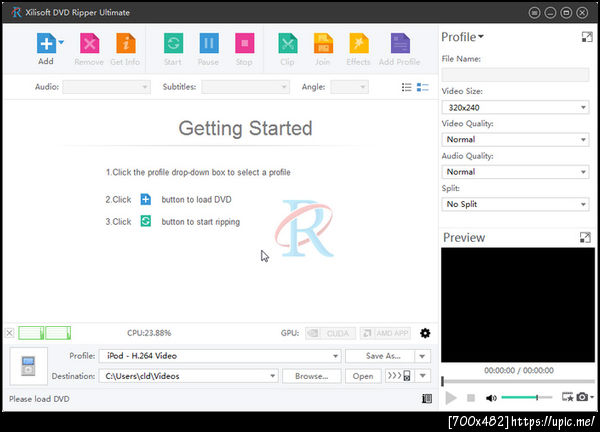Open the Subtitles dropdown
600x432 pixels.
pos(246,87)
